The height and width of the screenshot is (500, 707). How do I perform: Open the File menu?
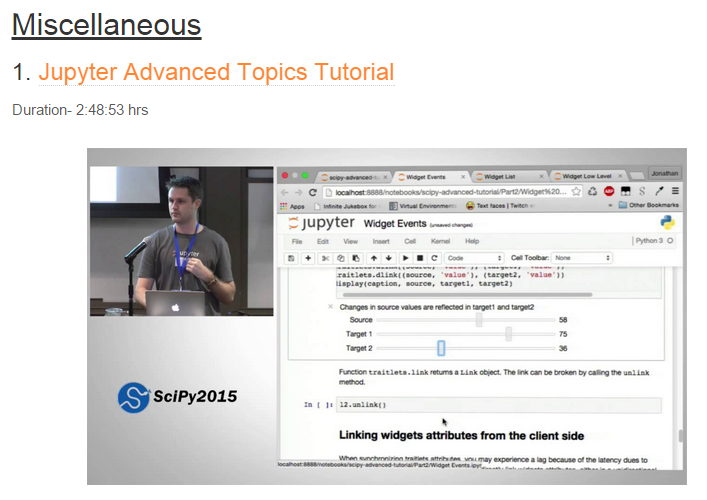(x=297, y=241)
